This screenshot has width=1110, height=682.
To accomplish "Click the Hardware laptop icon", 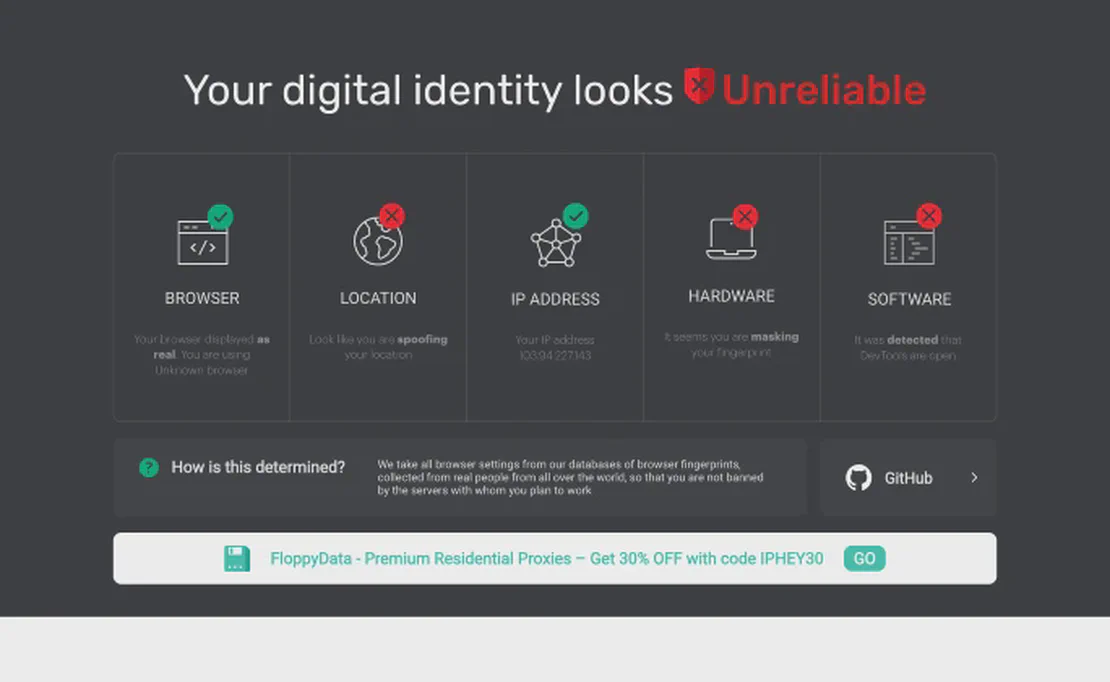I will click(730, 240).
